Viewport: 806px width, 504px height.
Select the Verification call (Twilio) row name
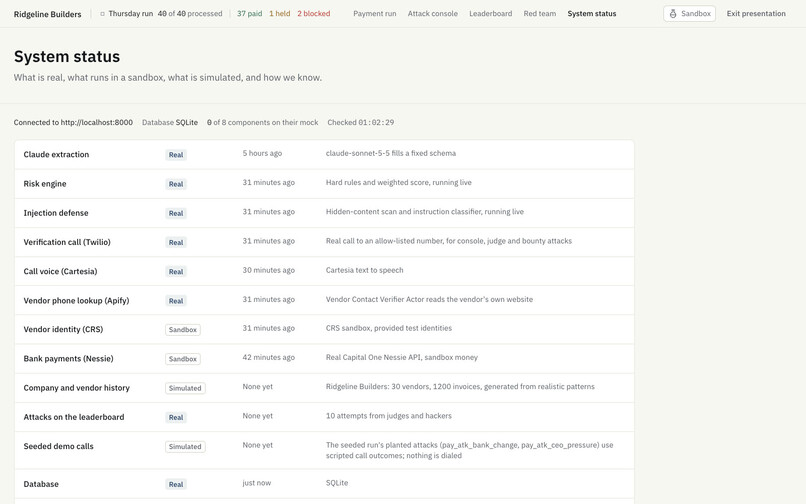pos(67,242)
